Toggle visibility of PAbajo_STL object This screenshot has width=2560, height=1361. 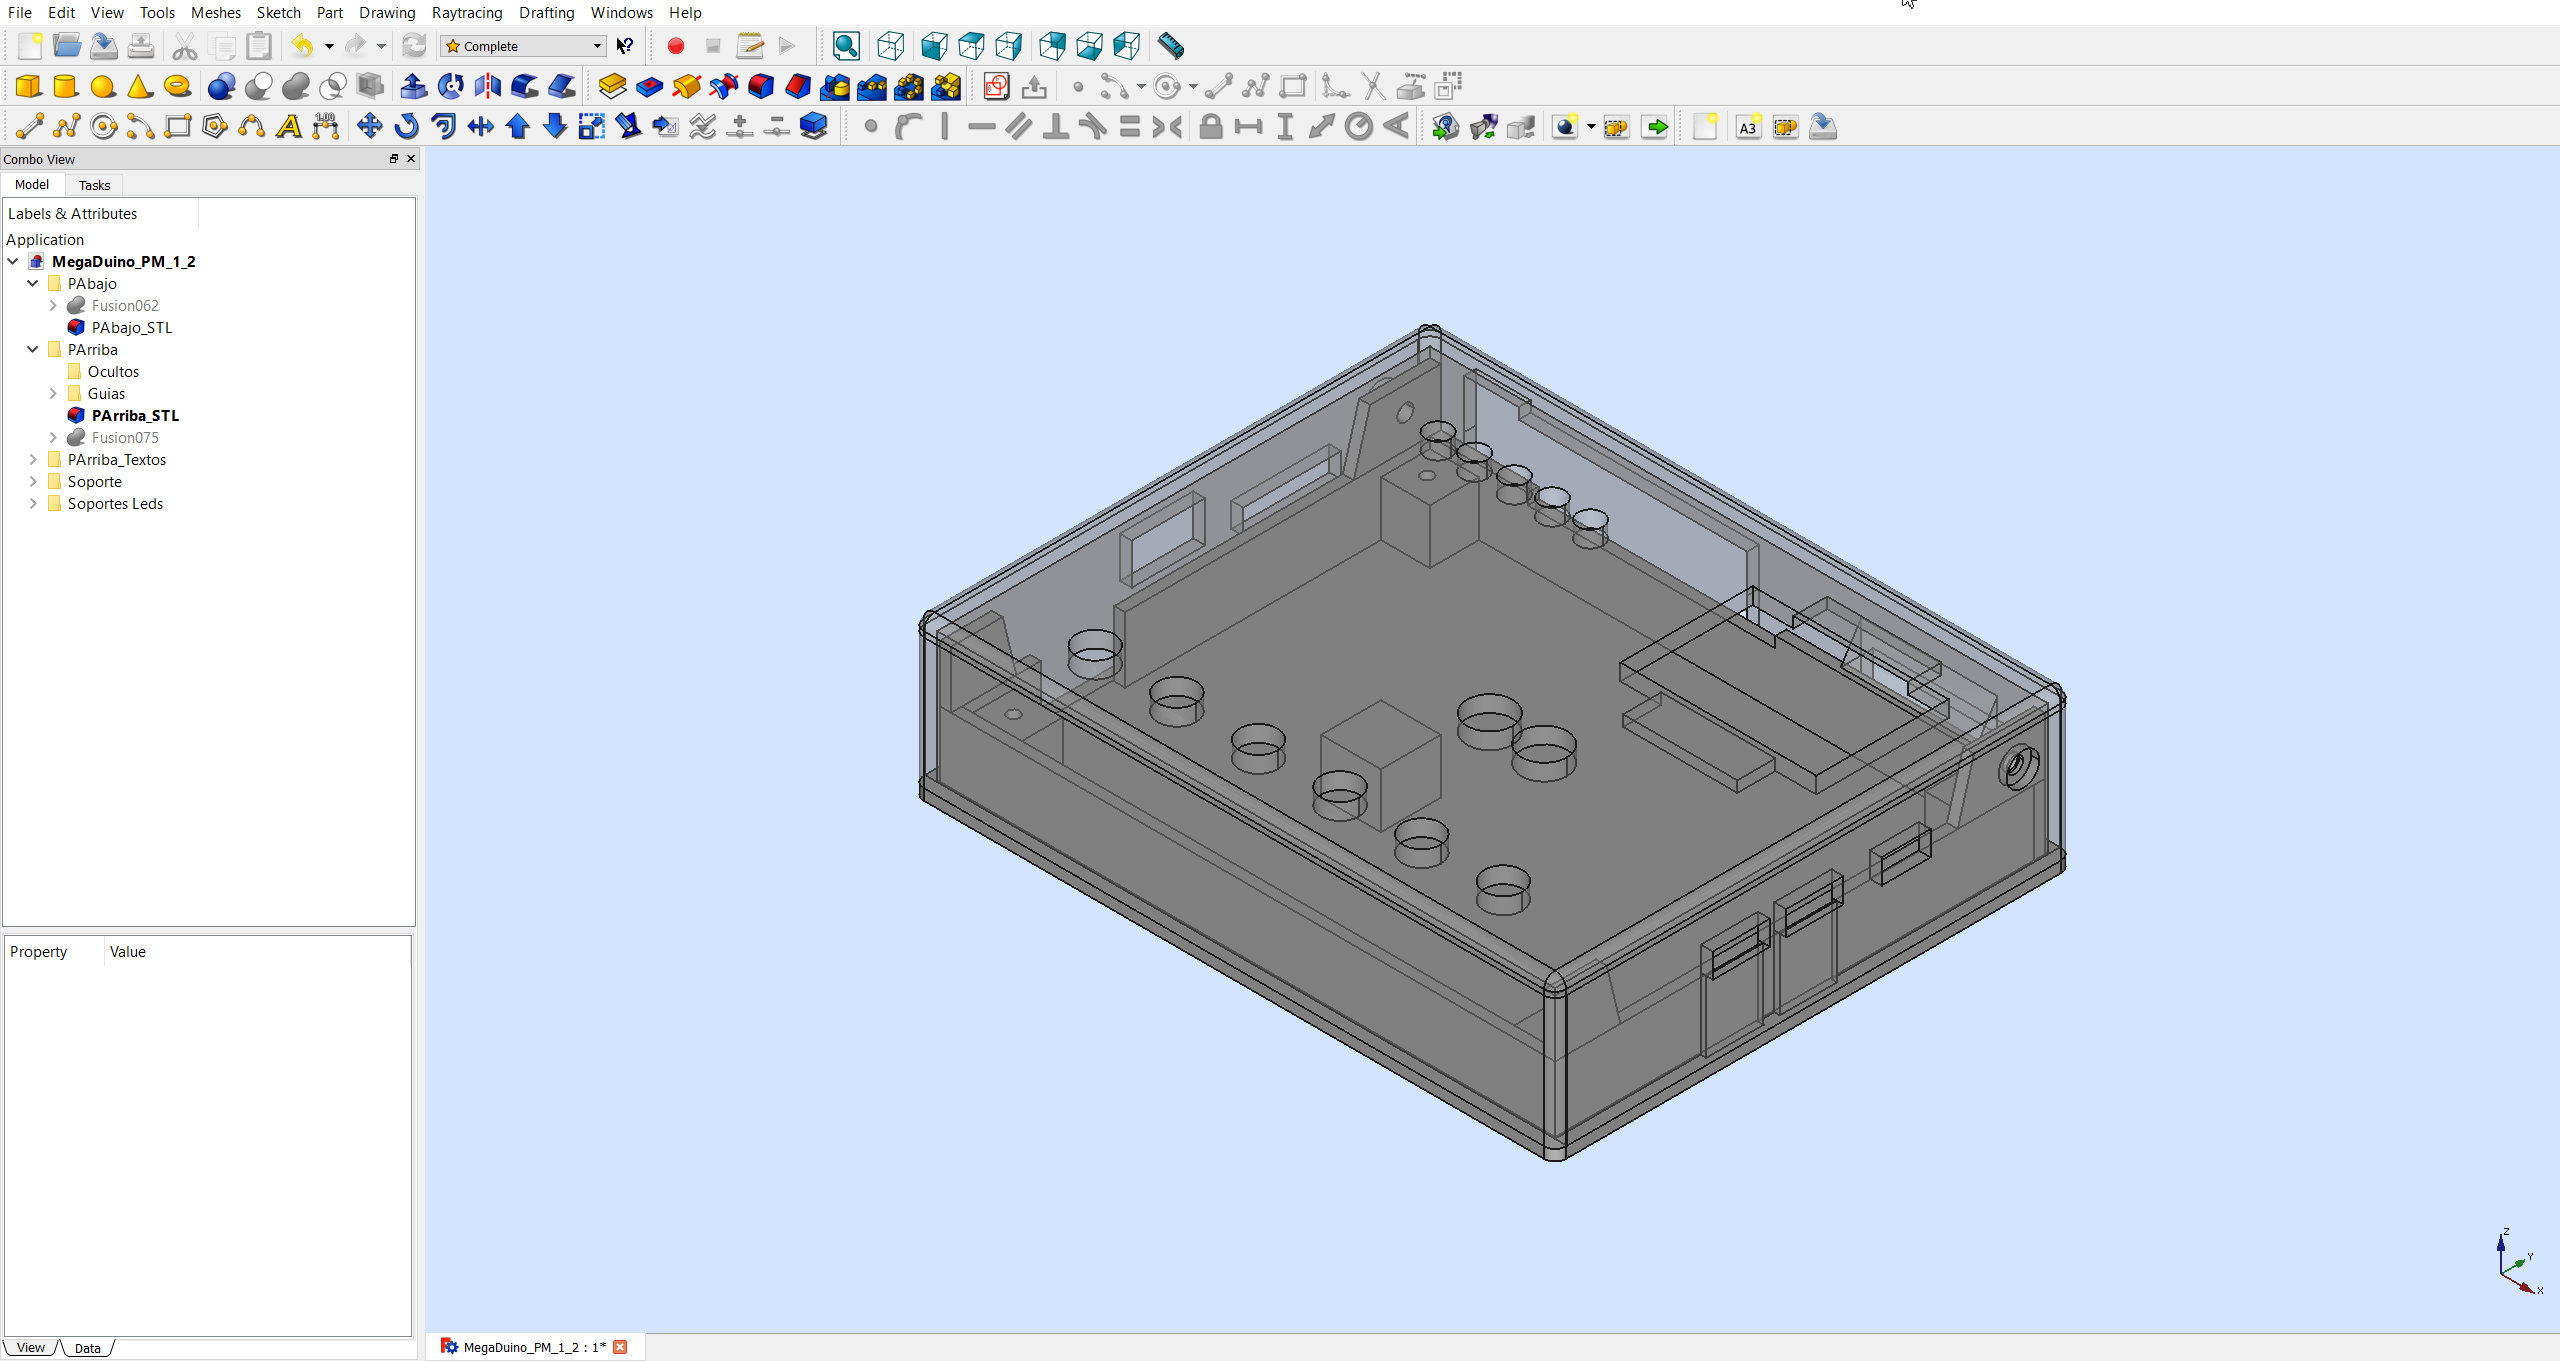pos(132,327)
